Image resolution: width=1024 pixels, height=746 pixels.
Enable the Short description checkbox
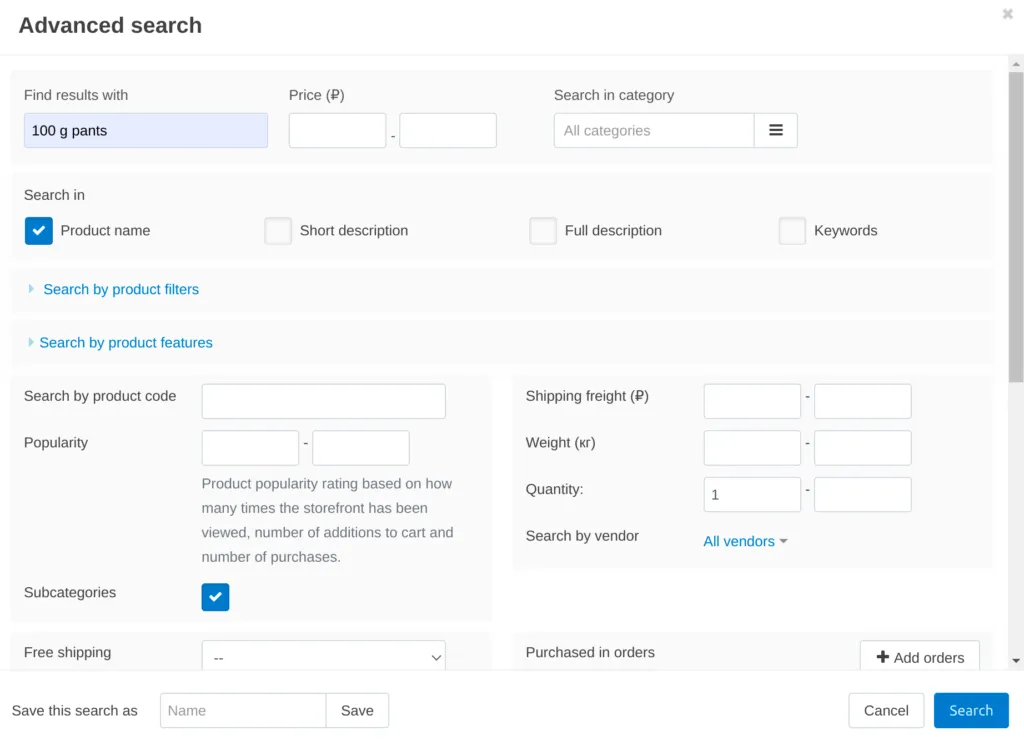point(278,231)
